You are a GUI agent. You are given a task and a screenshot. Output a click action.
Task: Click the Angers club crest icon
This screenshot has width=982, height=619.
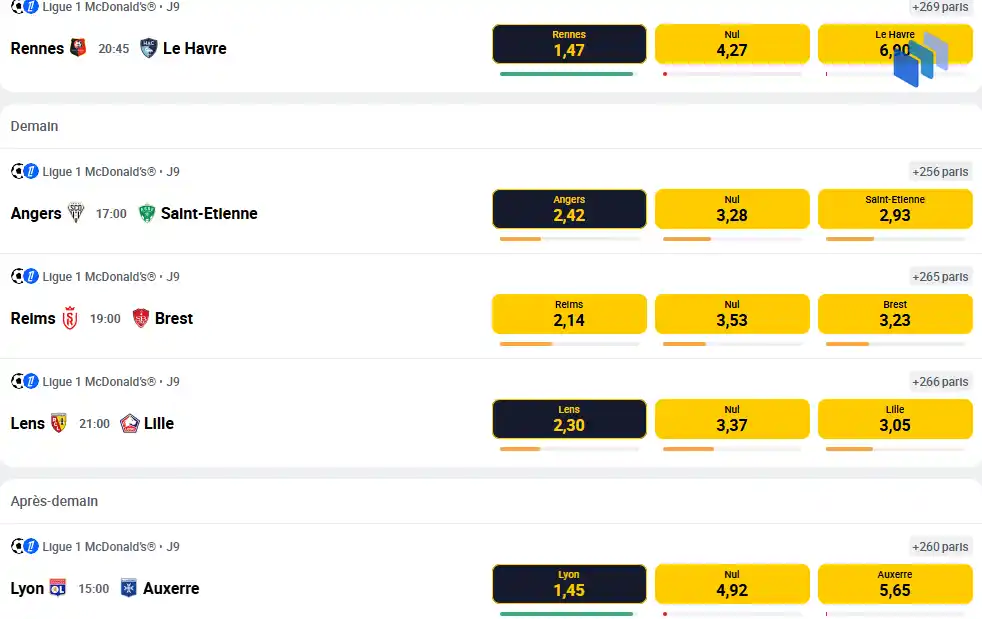tap(76, 213)
